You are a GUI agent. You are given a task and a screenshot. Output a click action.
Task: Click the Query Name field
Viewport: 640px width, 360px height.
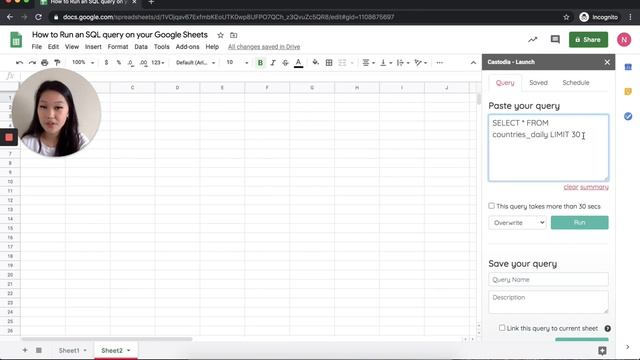[548, 280]
